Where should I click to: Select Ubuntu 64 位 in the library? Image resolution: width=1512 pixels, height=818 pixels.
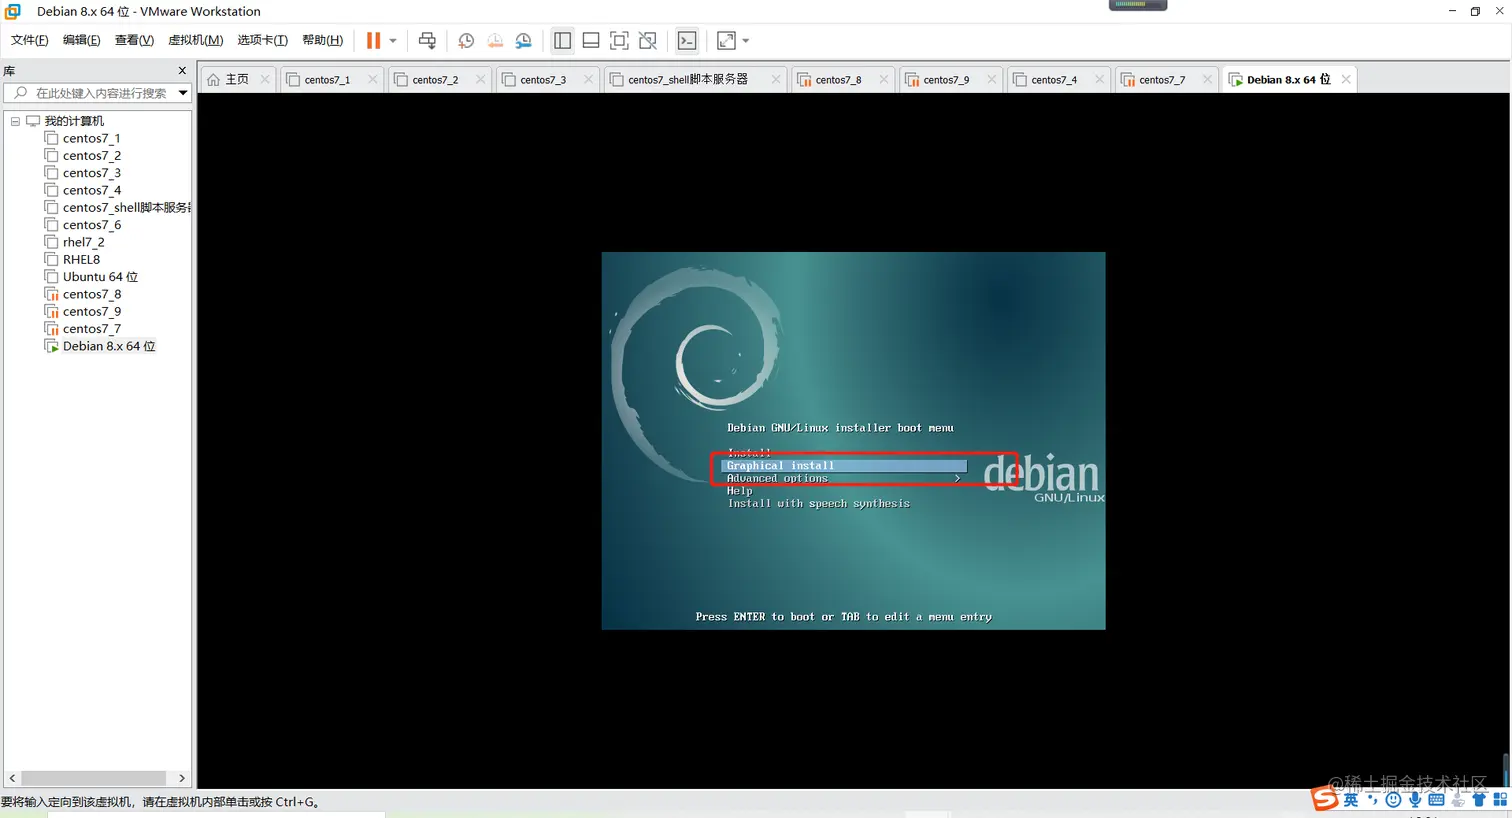point(100,277)
